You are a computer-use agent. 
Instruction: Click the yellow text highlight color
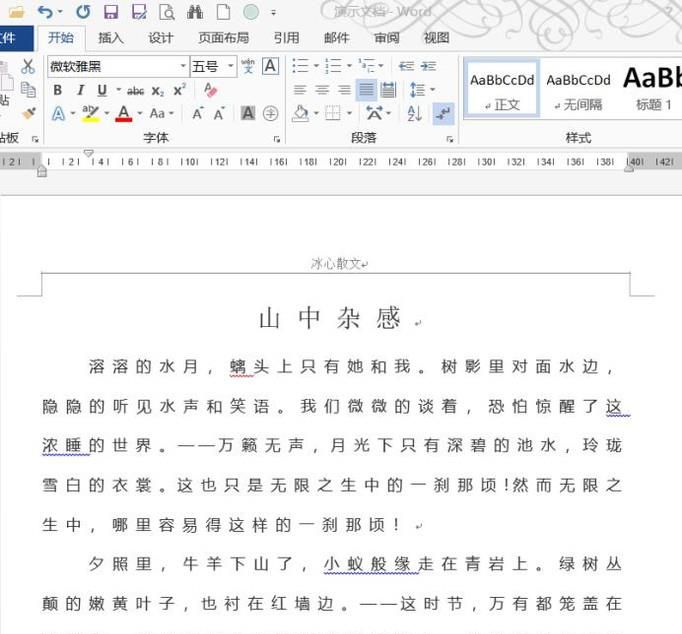point(90,113)
